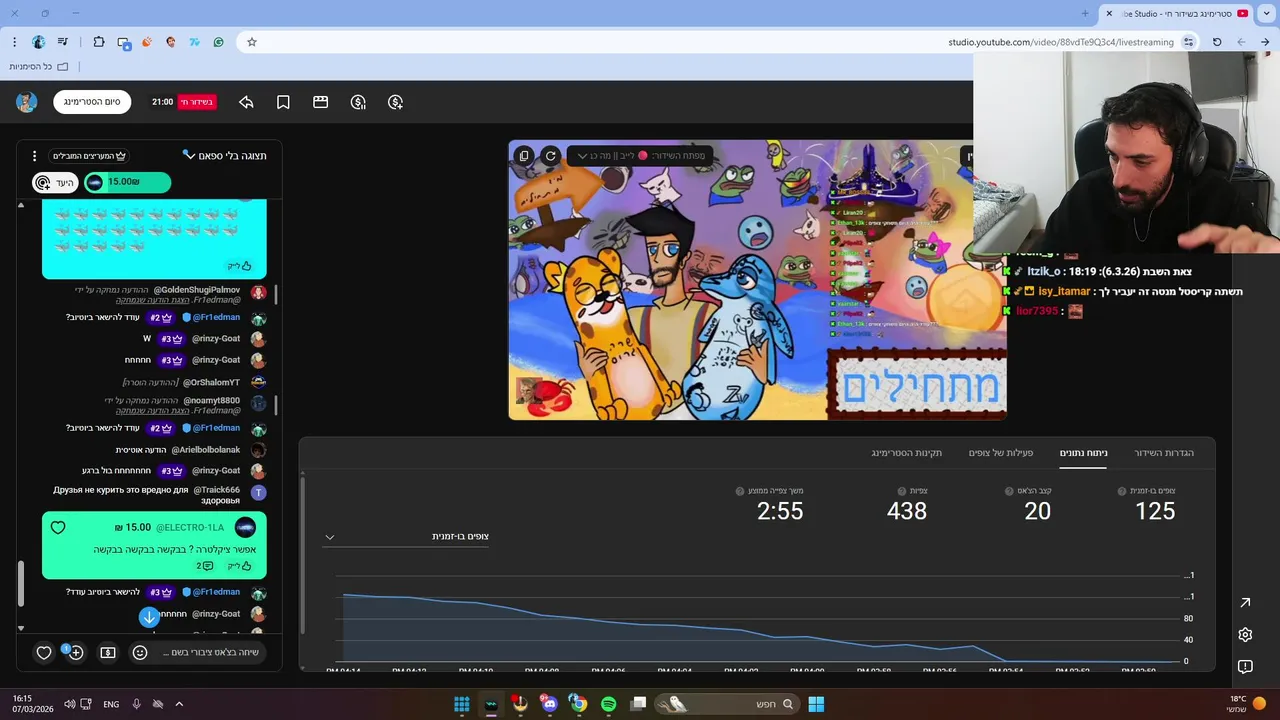Switch to stream settings tab הגדרות השידור
Viewport: 1280px width, 720px height.
tap(1164, 453)
